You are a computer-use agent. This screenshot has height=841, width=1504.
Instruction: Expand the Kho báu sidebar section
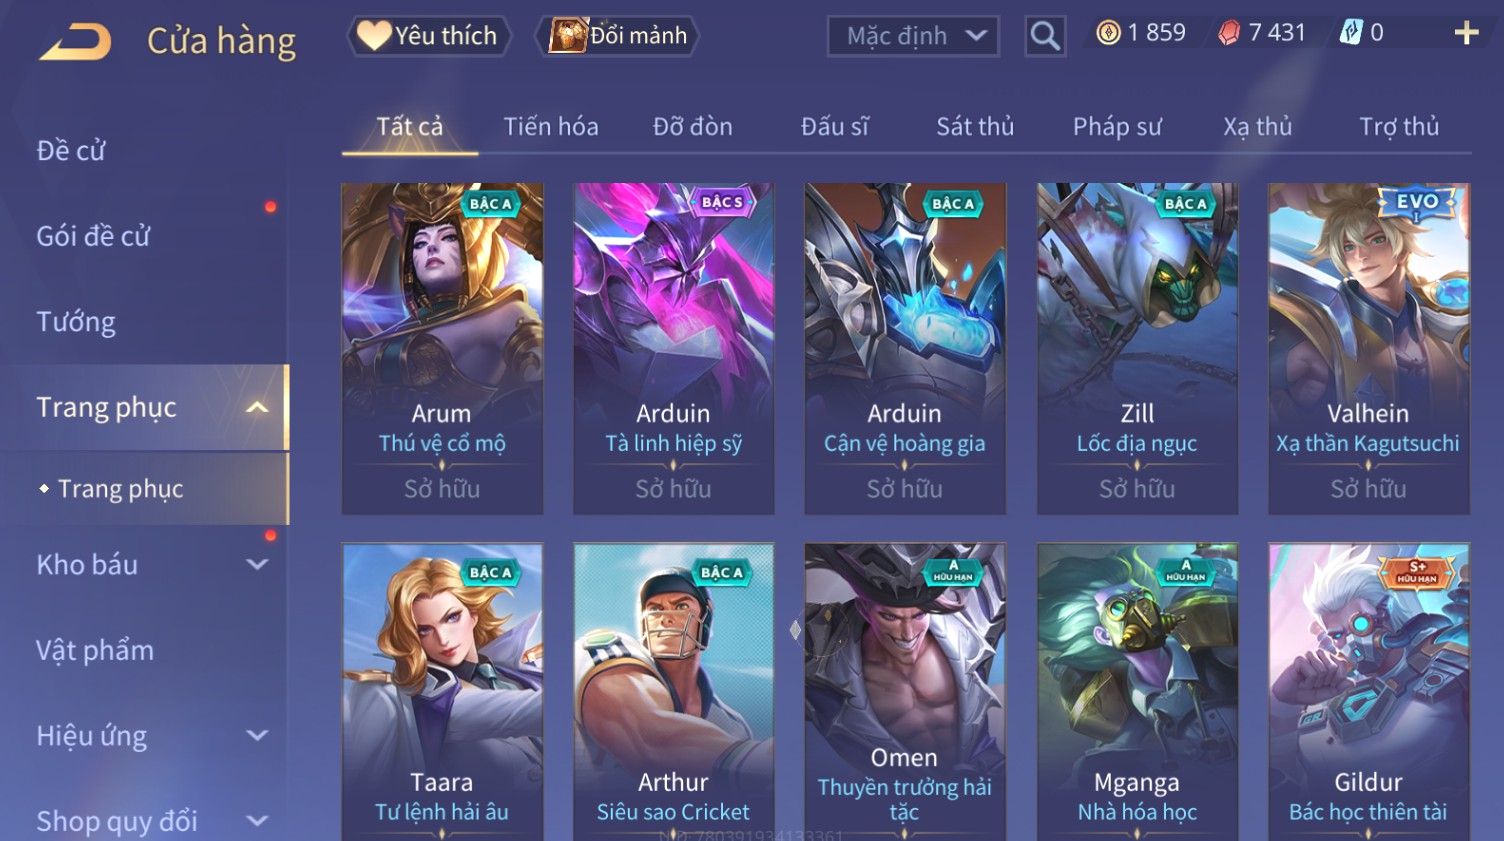[257, 564]
